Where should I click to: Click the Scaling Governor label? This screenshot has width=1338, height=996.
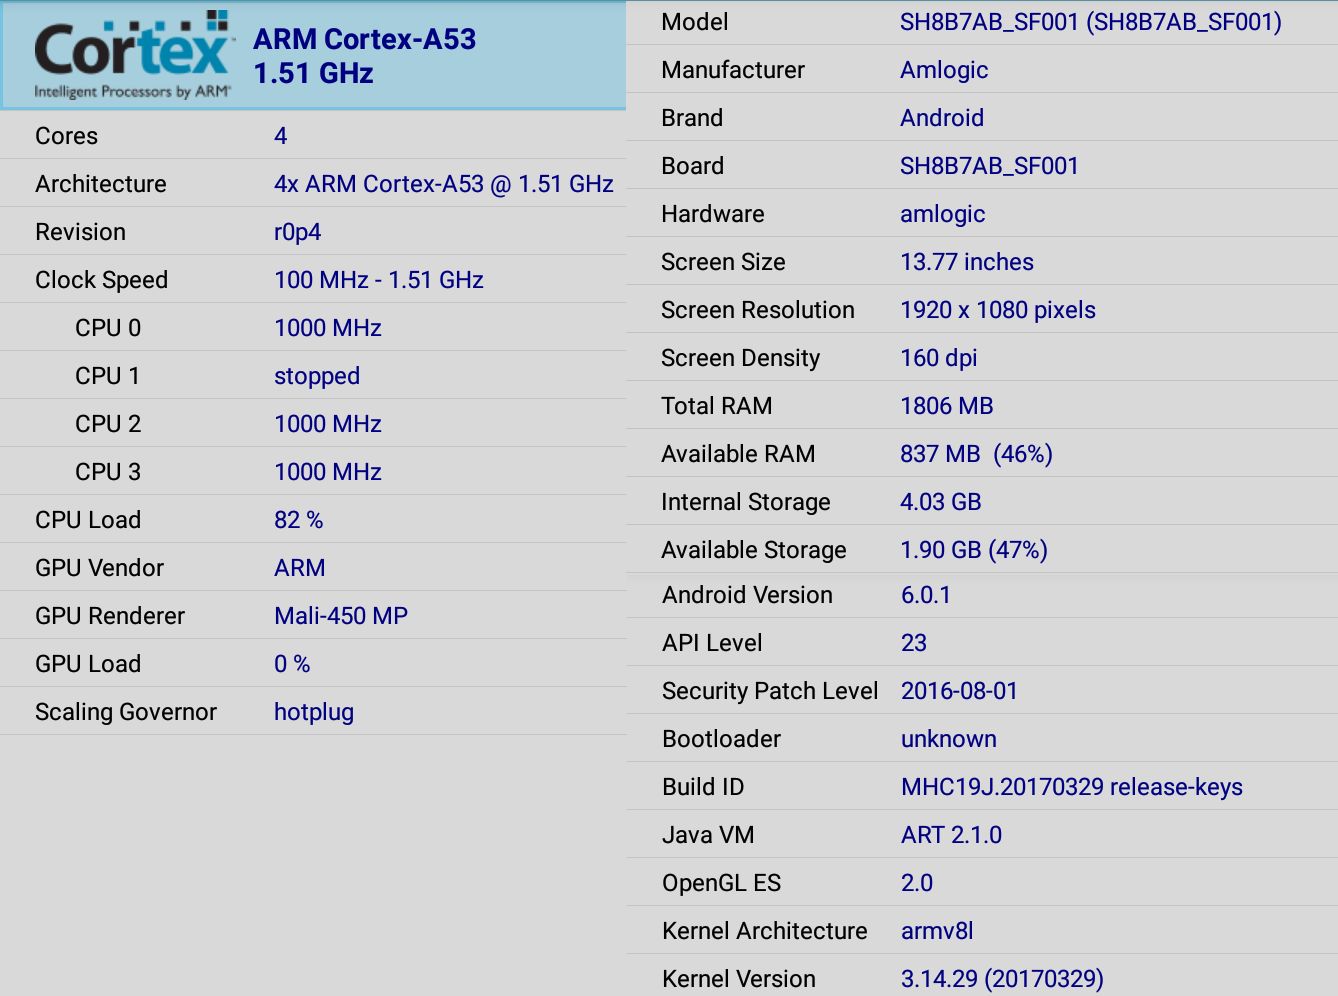(x=126, y=712)
